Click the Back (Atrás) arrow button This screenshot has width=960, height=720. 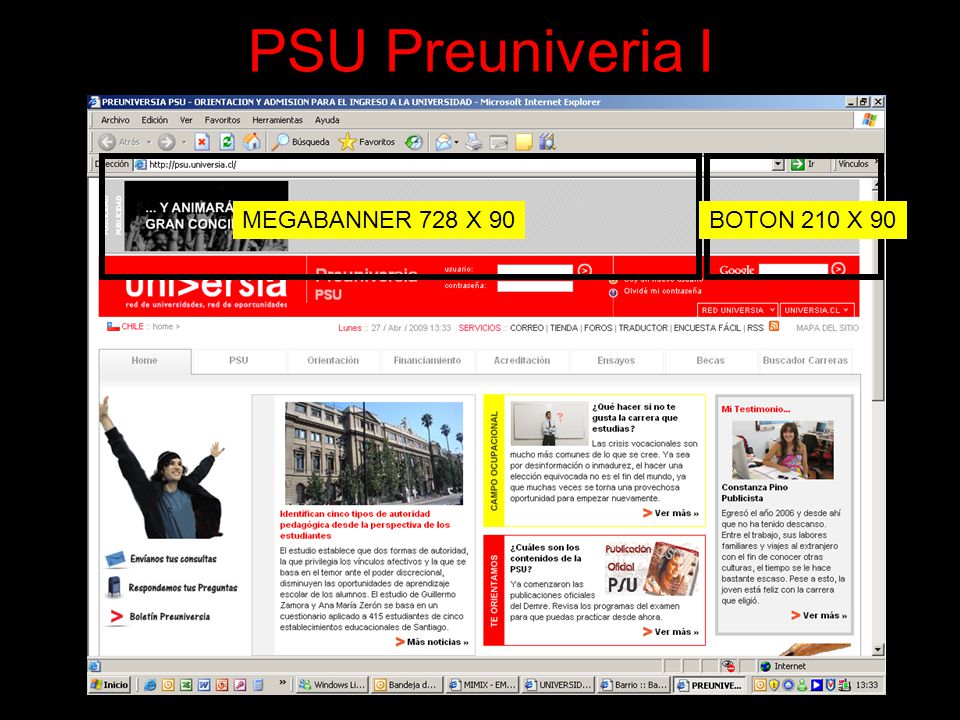tap(107, 142)
